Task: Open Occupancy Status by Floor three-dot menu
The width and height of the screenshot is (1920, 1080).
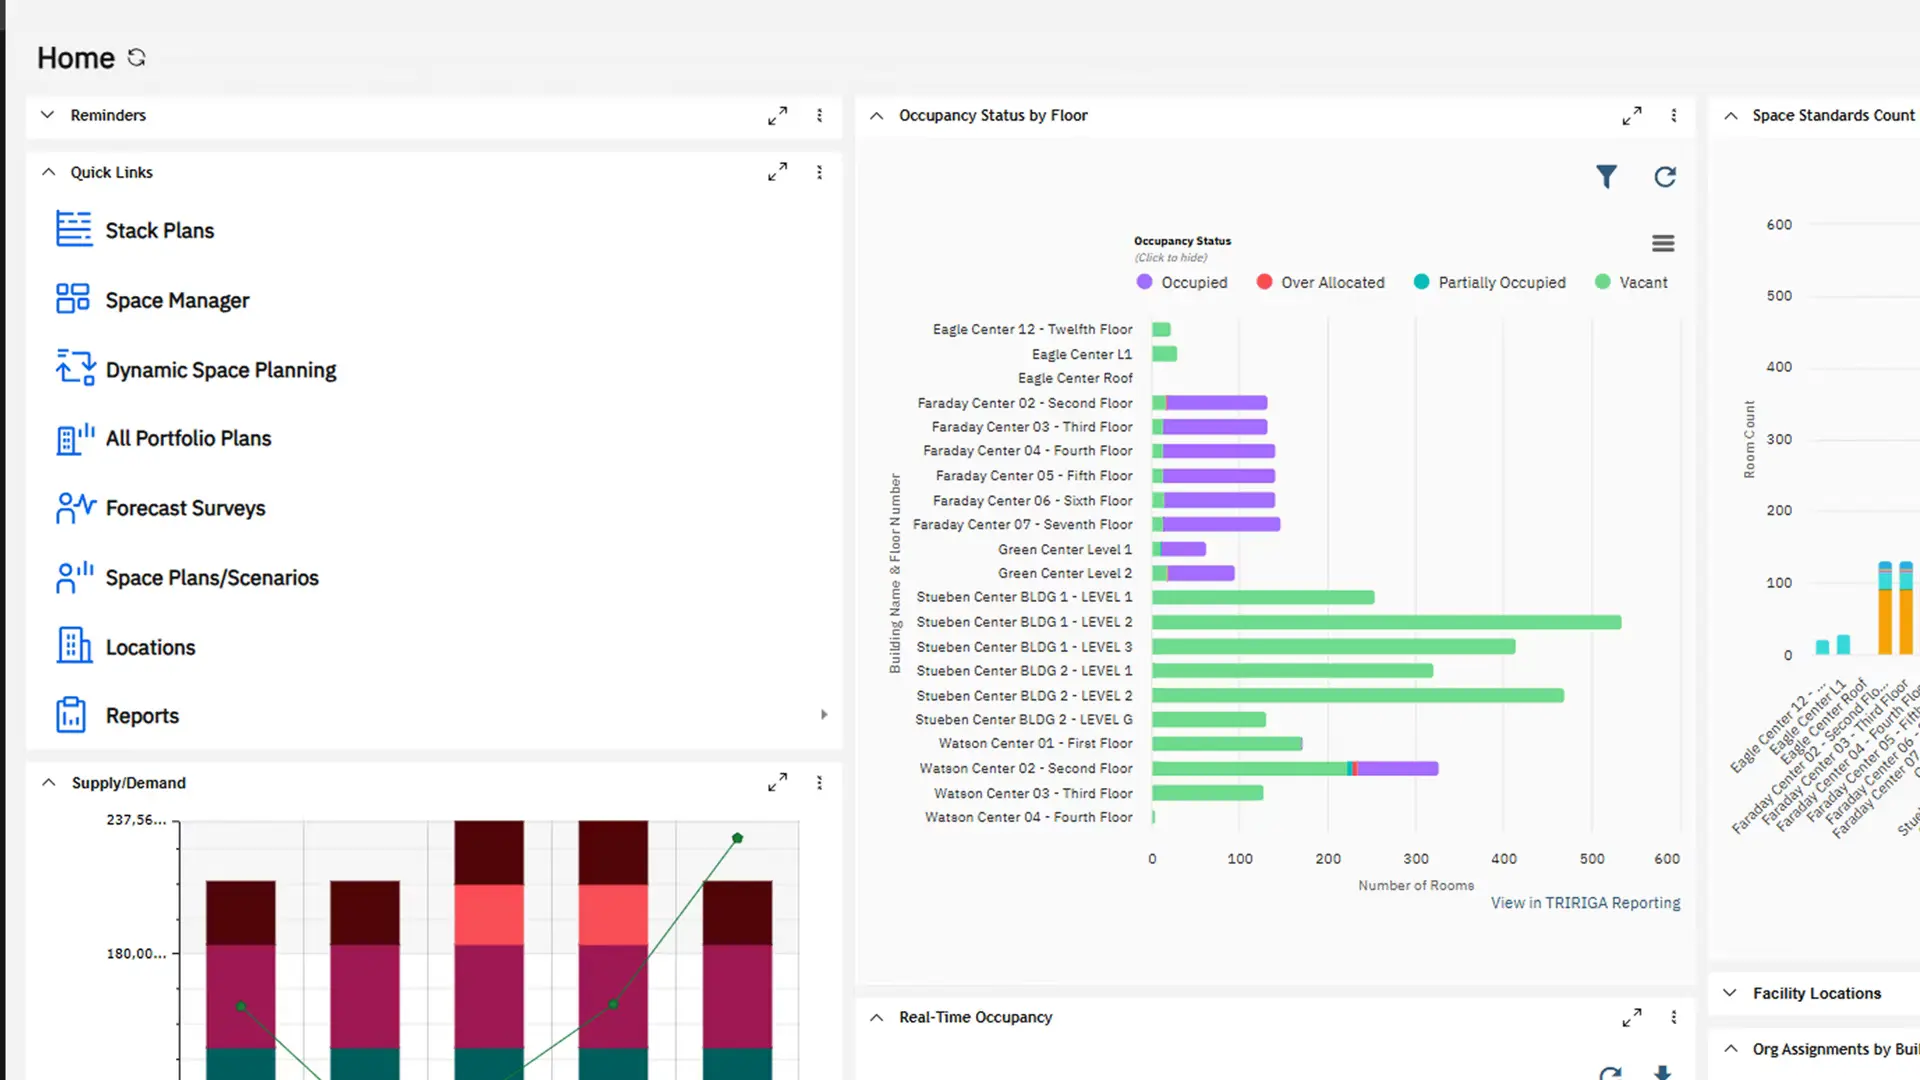Action: (1674, 115)
